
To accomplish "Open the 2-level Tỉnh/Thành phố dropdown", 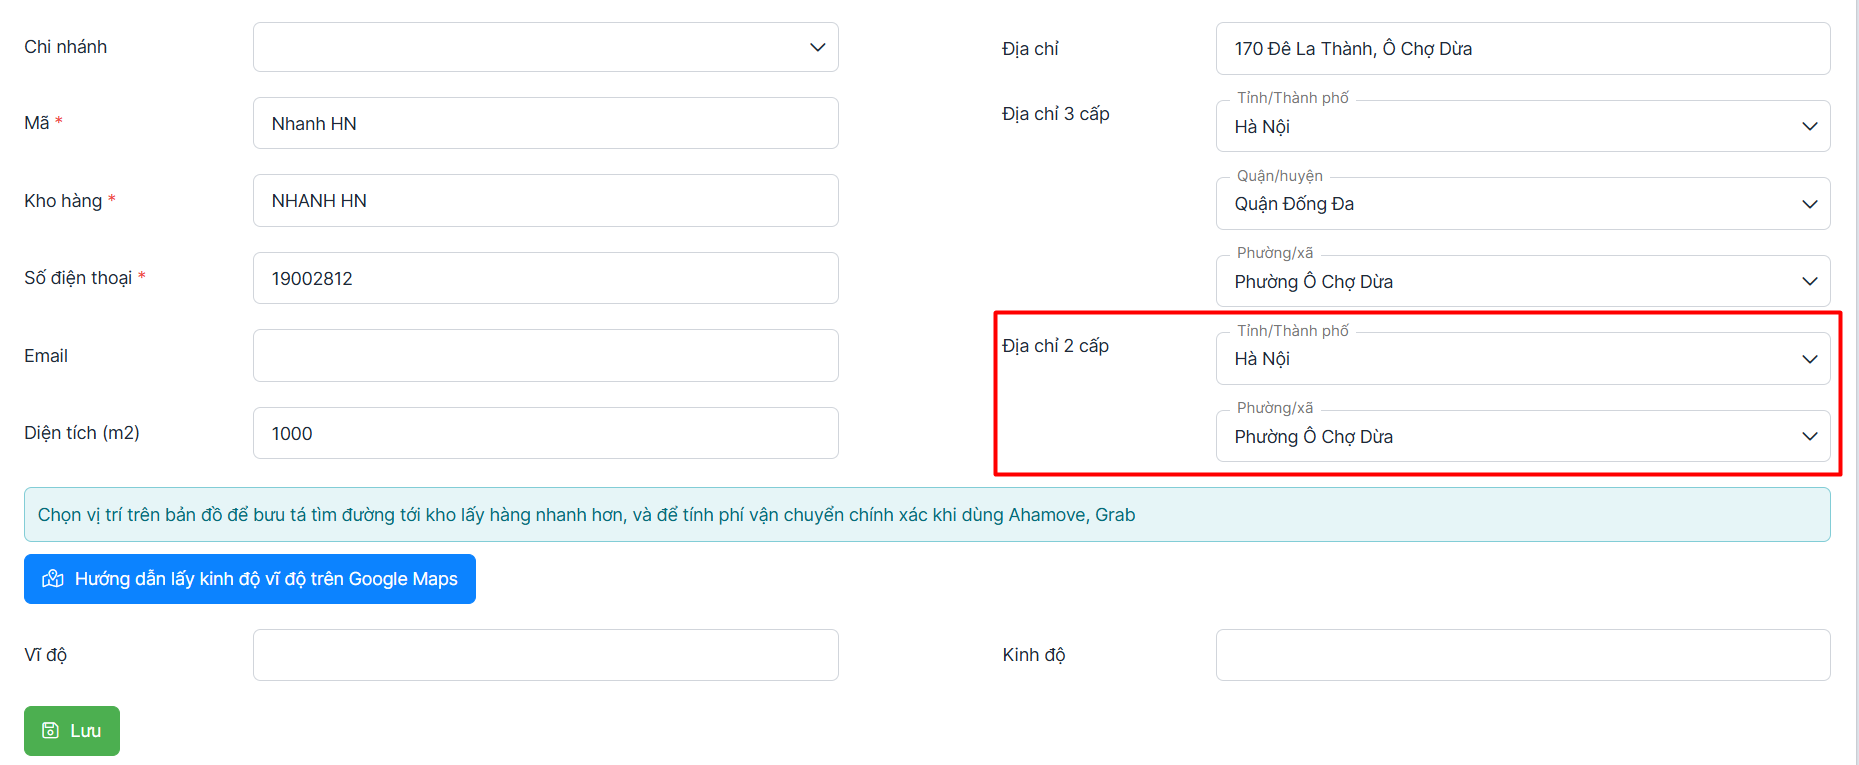I will 1522,359.
